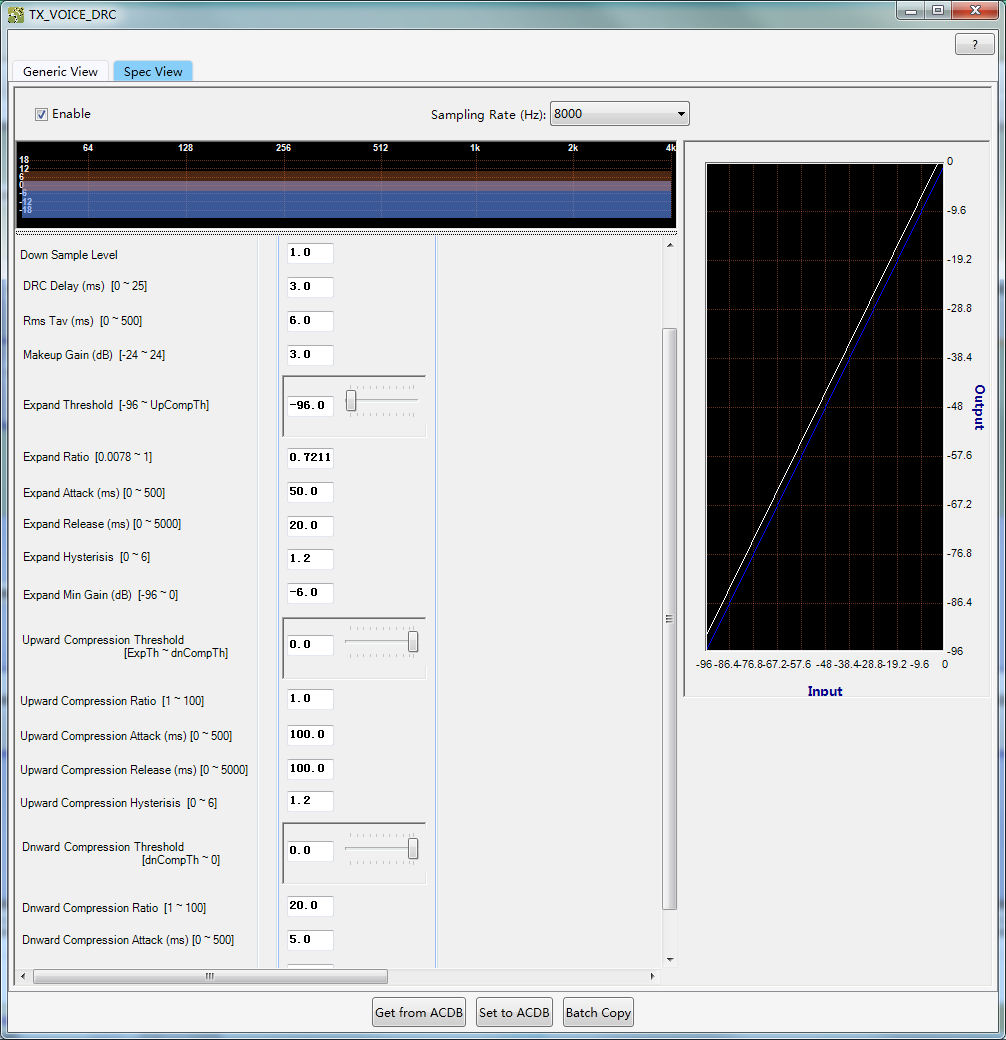Click the horizontal scroll right arrow
Viewport: 1006px width, 1040px height.
click(x=653, y=976)
